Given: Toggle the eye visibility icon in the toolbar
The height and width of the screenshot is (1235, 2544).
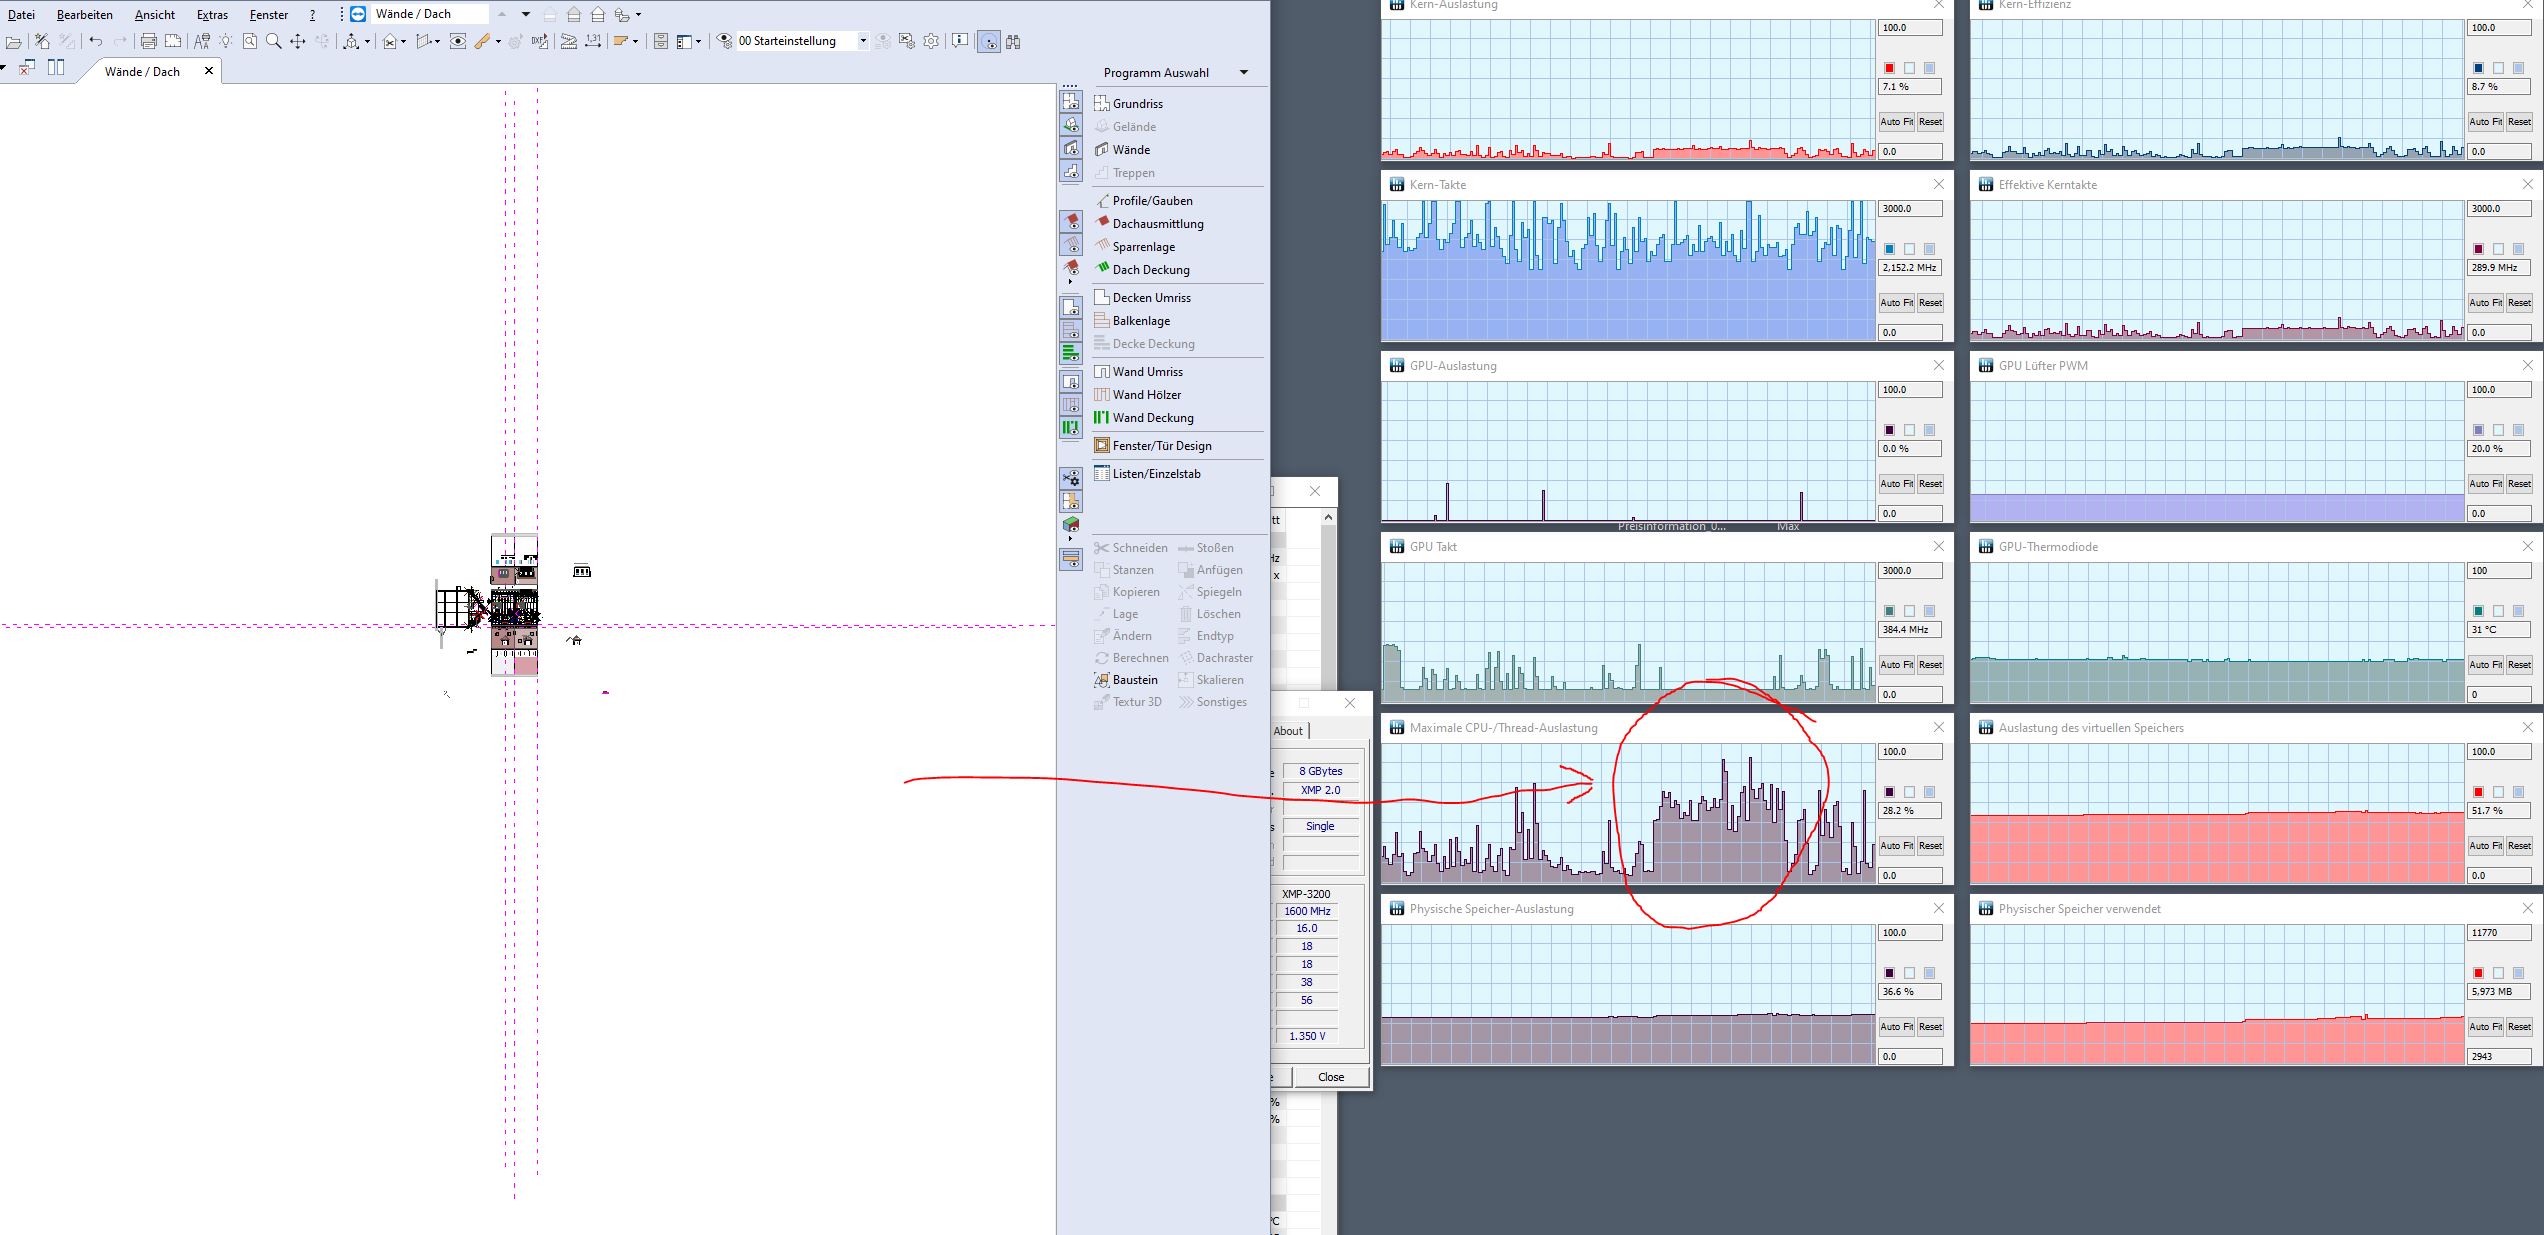Looking at the screenshot, I should (457, 41).
